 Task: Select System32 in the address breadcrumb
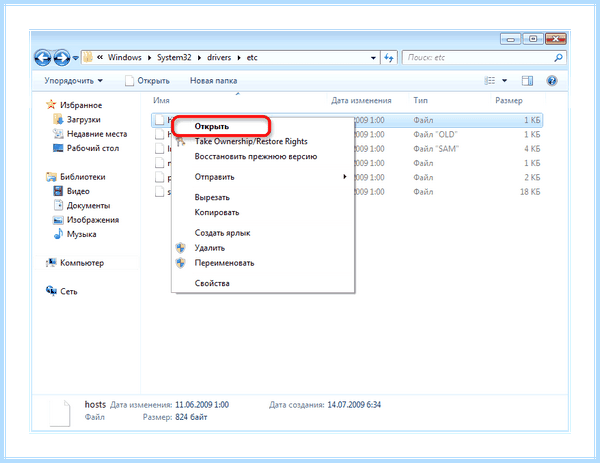pos(174,57)
